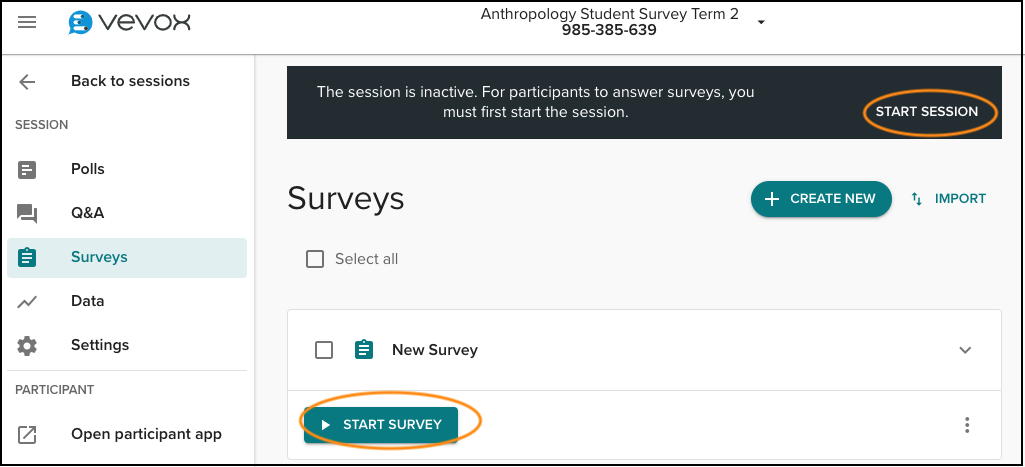Expand the session name dropdown arrow
The width and height of the screenshot is (1025, 467).
pyautogui.click(x=761, y=22)
